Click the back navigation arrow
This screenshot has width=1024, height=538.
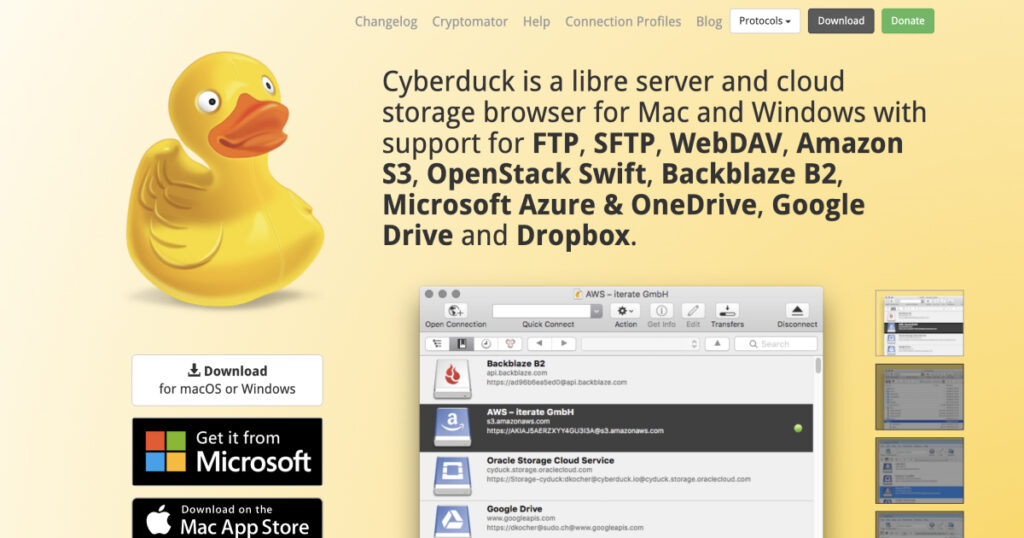[x=539, y=343]
